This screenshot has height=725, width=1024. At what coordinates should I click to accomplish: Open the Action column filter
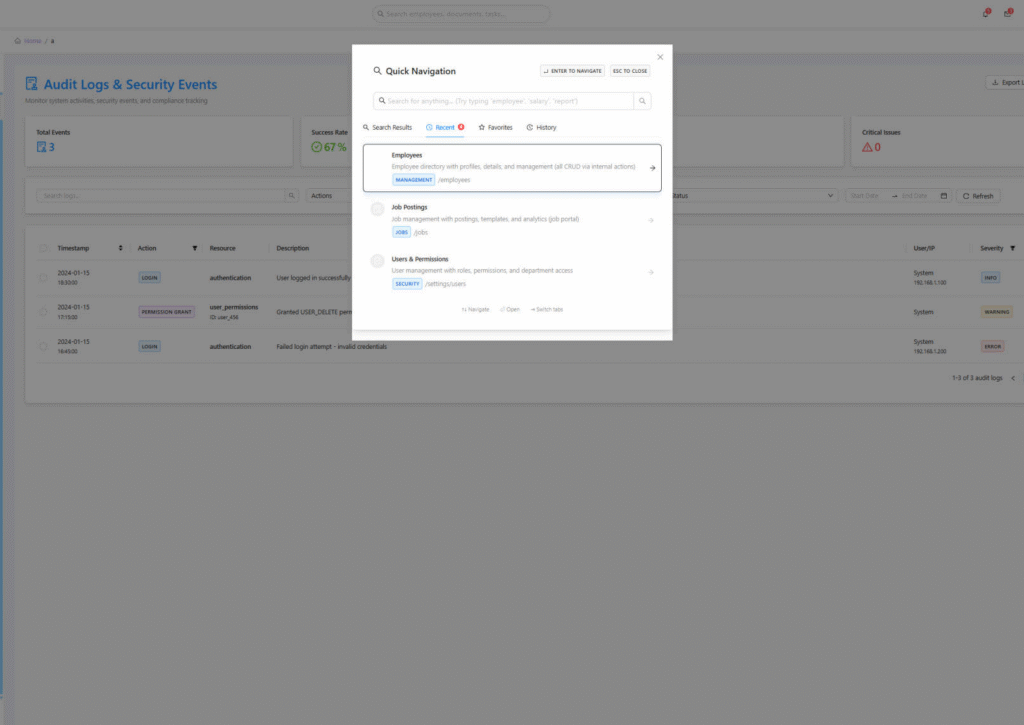[194, 248]
